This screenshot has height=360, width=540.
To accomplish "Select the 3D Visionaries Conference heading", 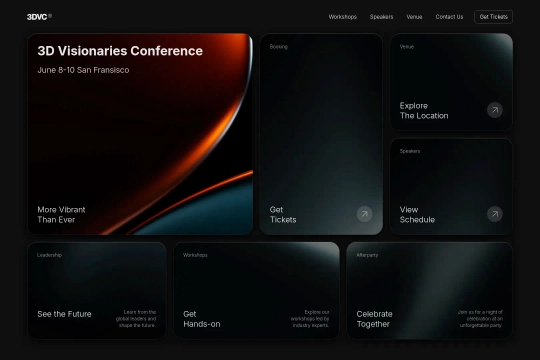I will 120,51.
